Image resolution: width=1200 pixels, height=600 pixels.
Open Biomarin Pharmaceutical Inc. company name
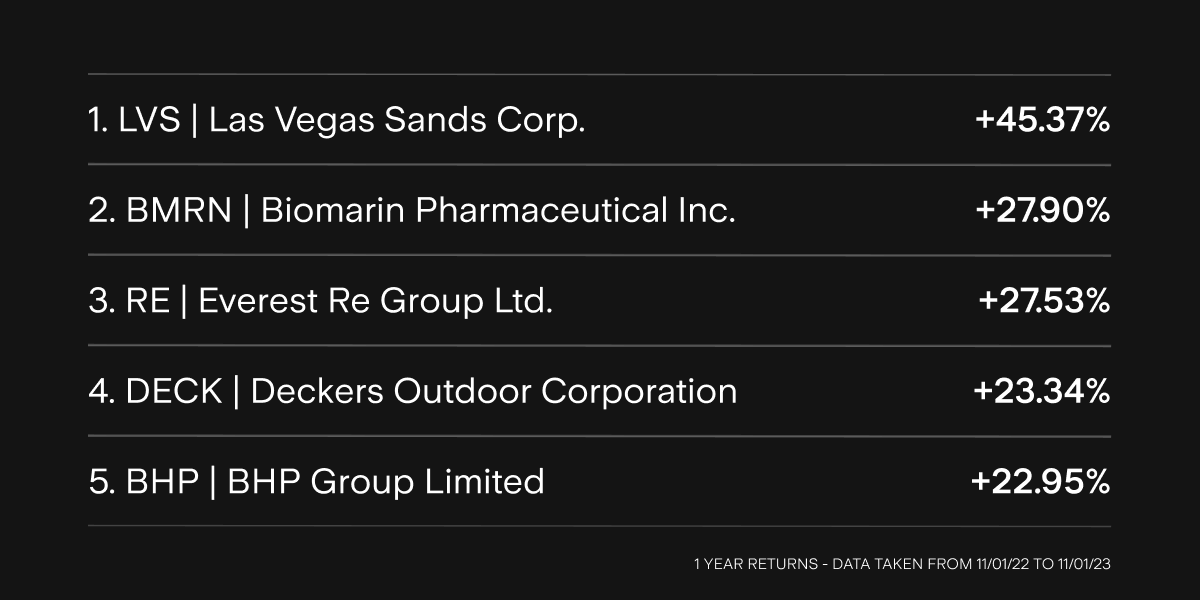(498, 211)
